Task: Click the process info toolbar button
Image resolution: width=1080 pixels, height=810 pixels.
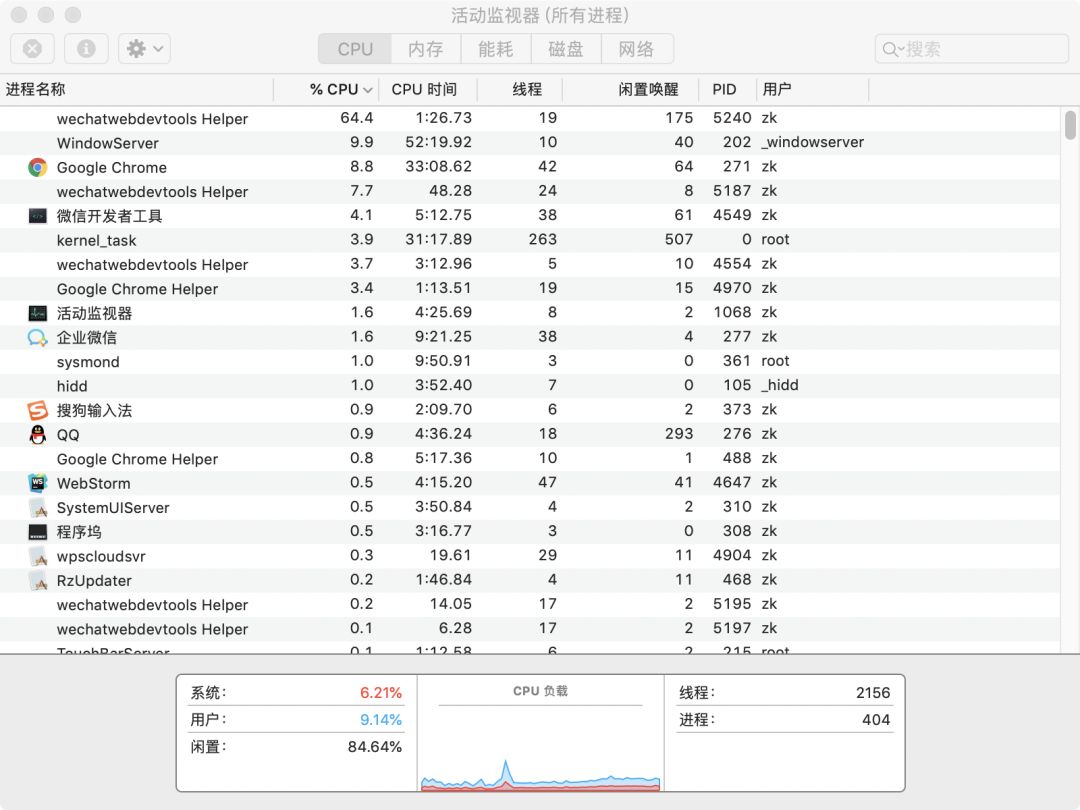Action: (x=86, y=49)
